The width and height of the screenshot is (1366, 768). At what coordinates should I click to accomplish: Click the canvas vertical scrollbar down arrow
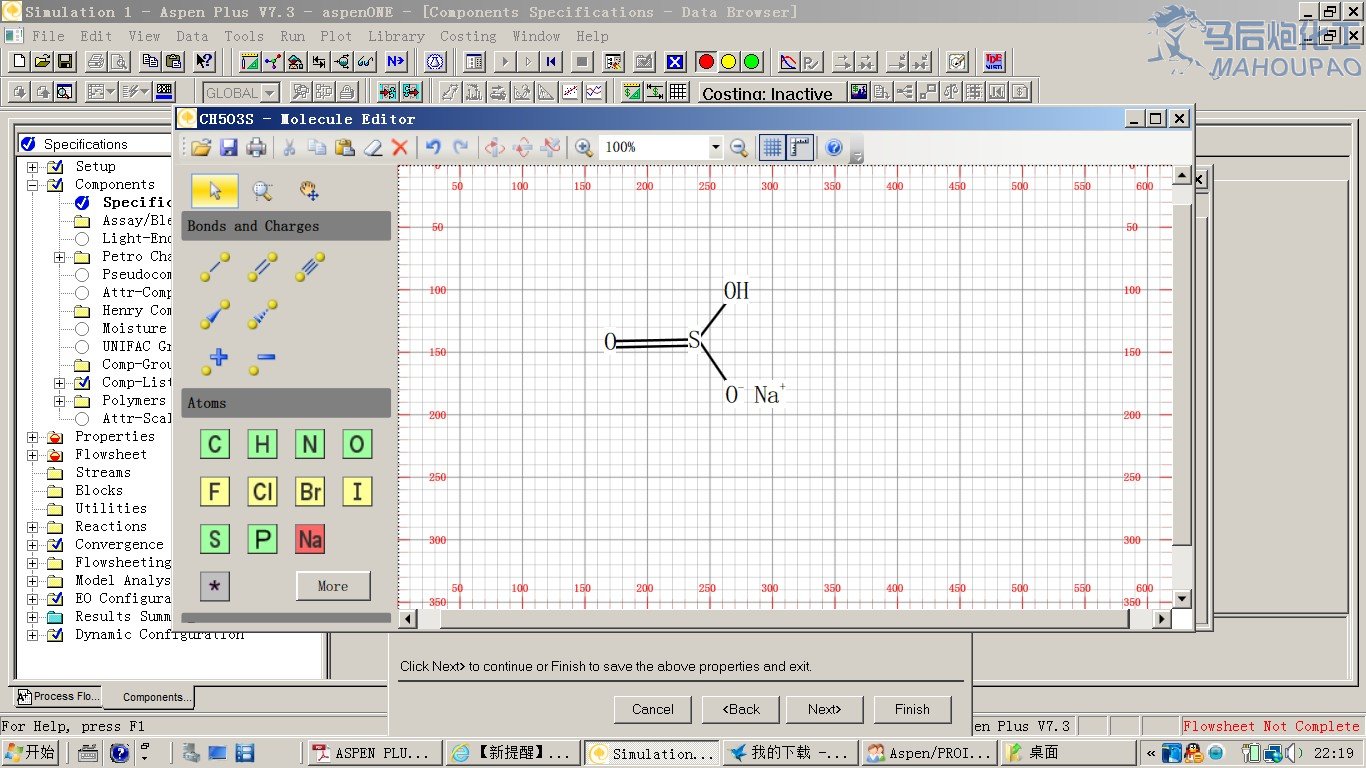pos(1182,598)
